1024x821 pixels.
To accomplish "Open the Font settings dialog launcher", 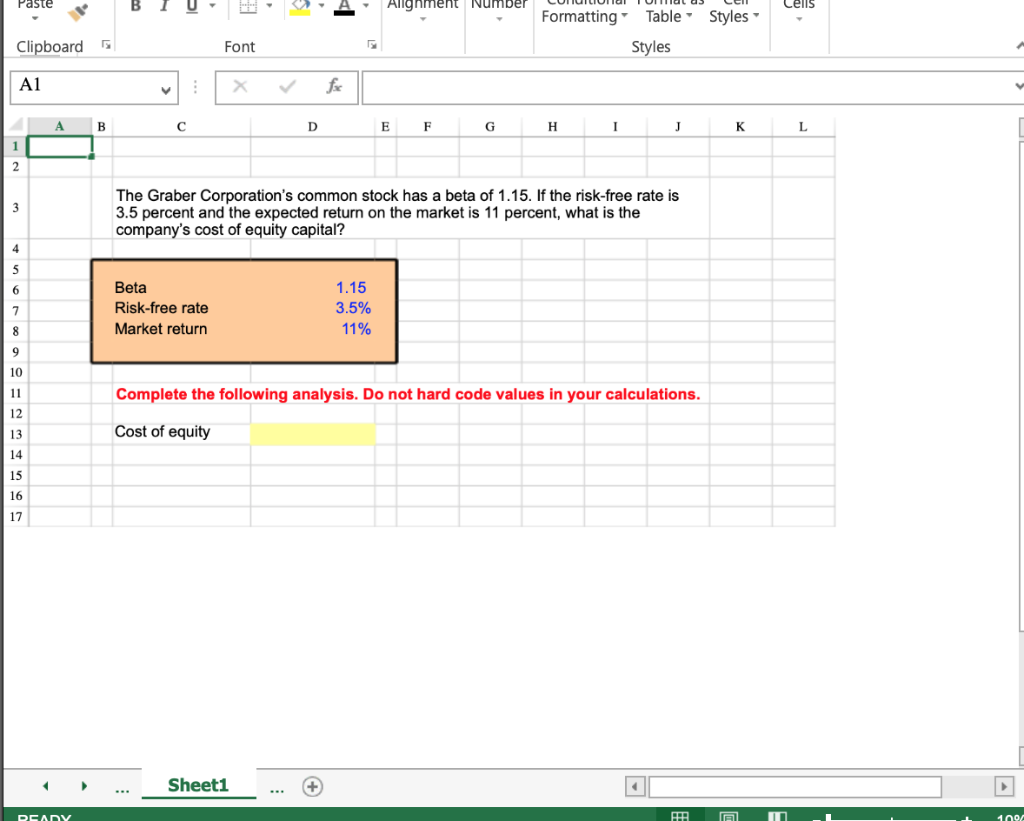I will tap(371, 44).
